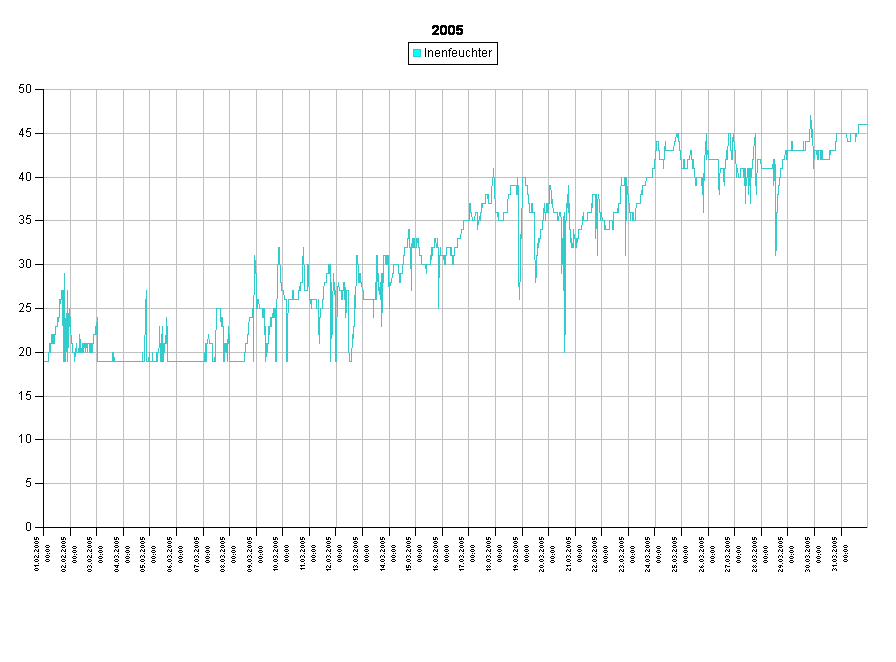The height and width of the screenshot is (662, 896).
Task: Click the sharp dip on the far right portion
Action: click(776, 253)
